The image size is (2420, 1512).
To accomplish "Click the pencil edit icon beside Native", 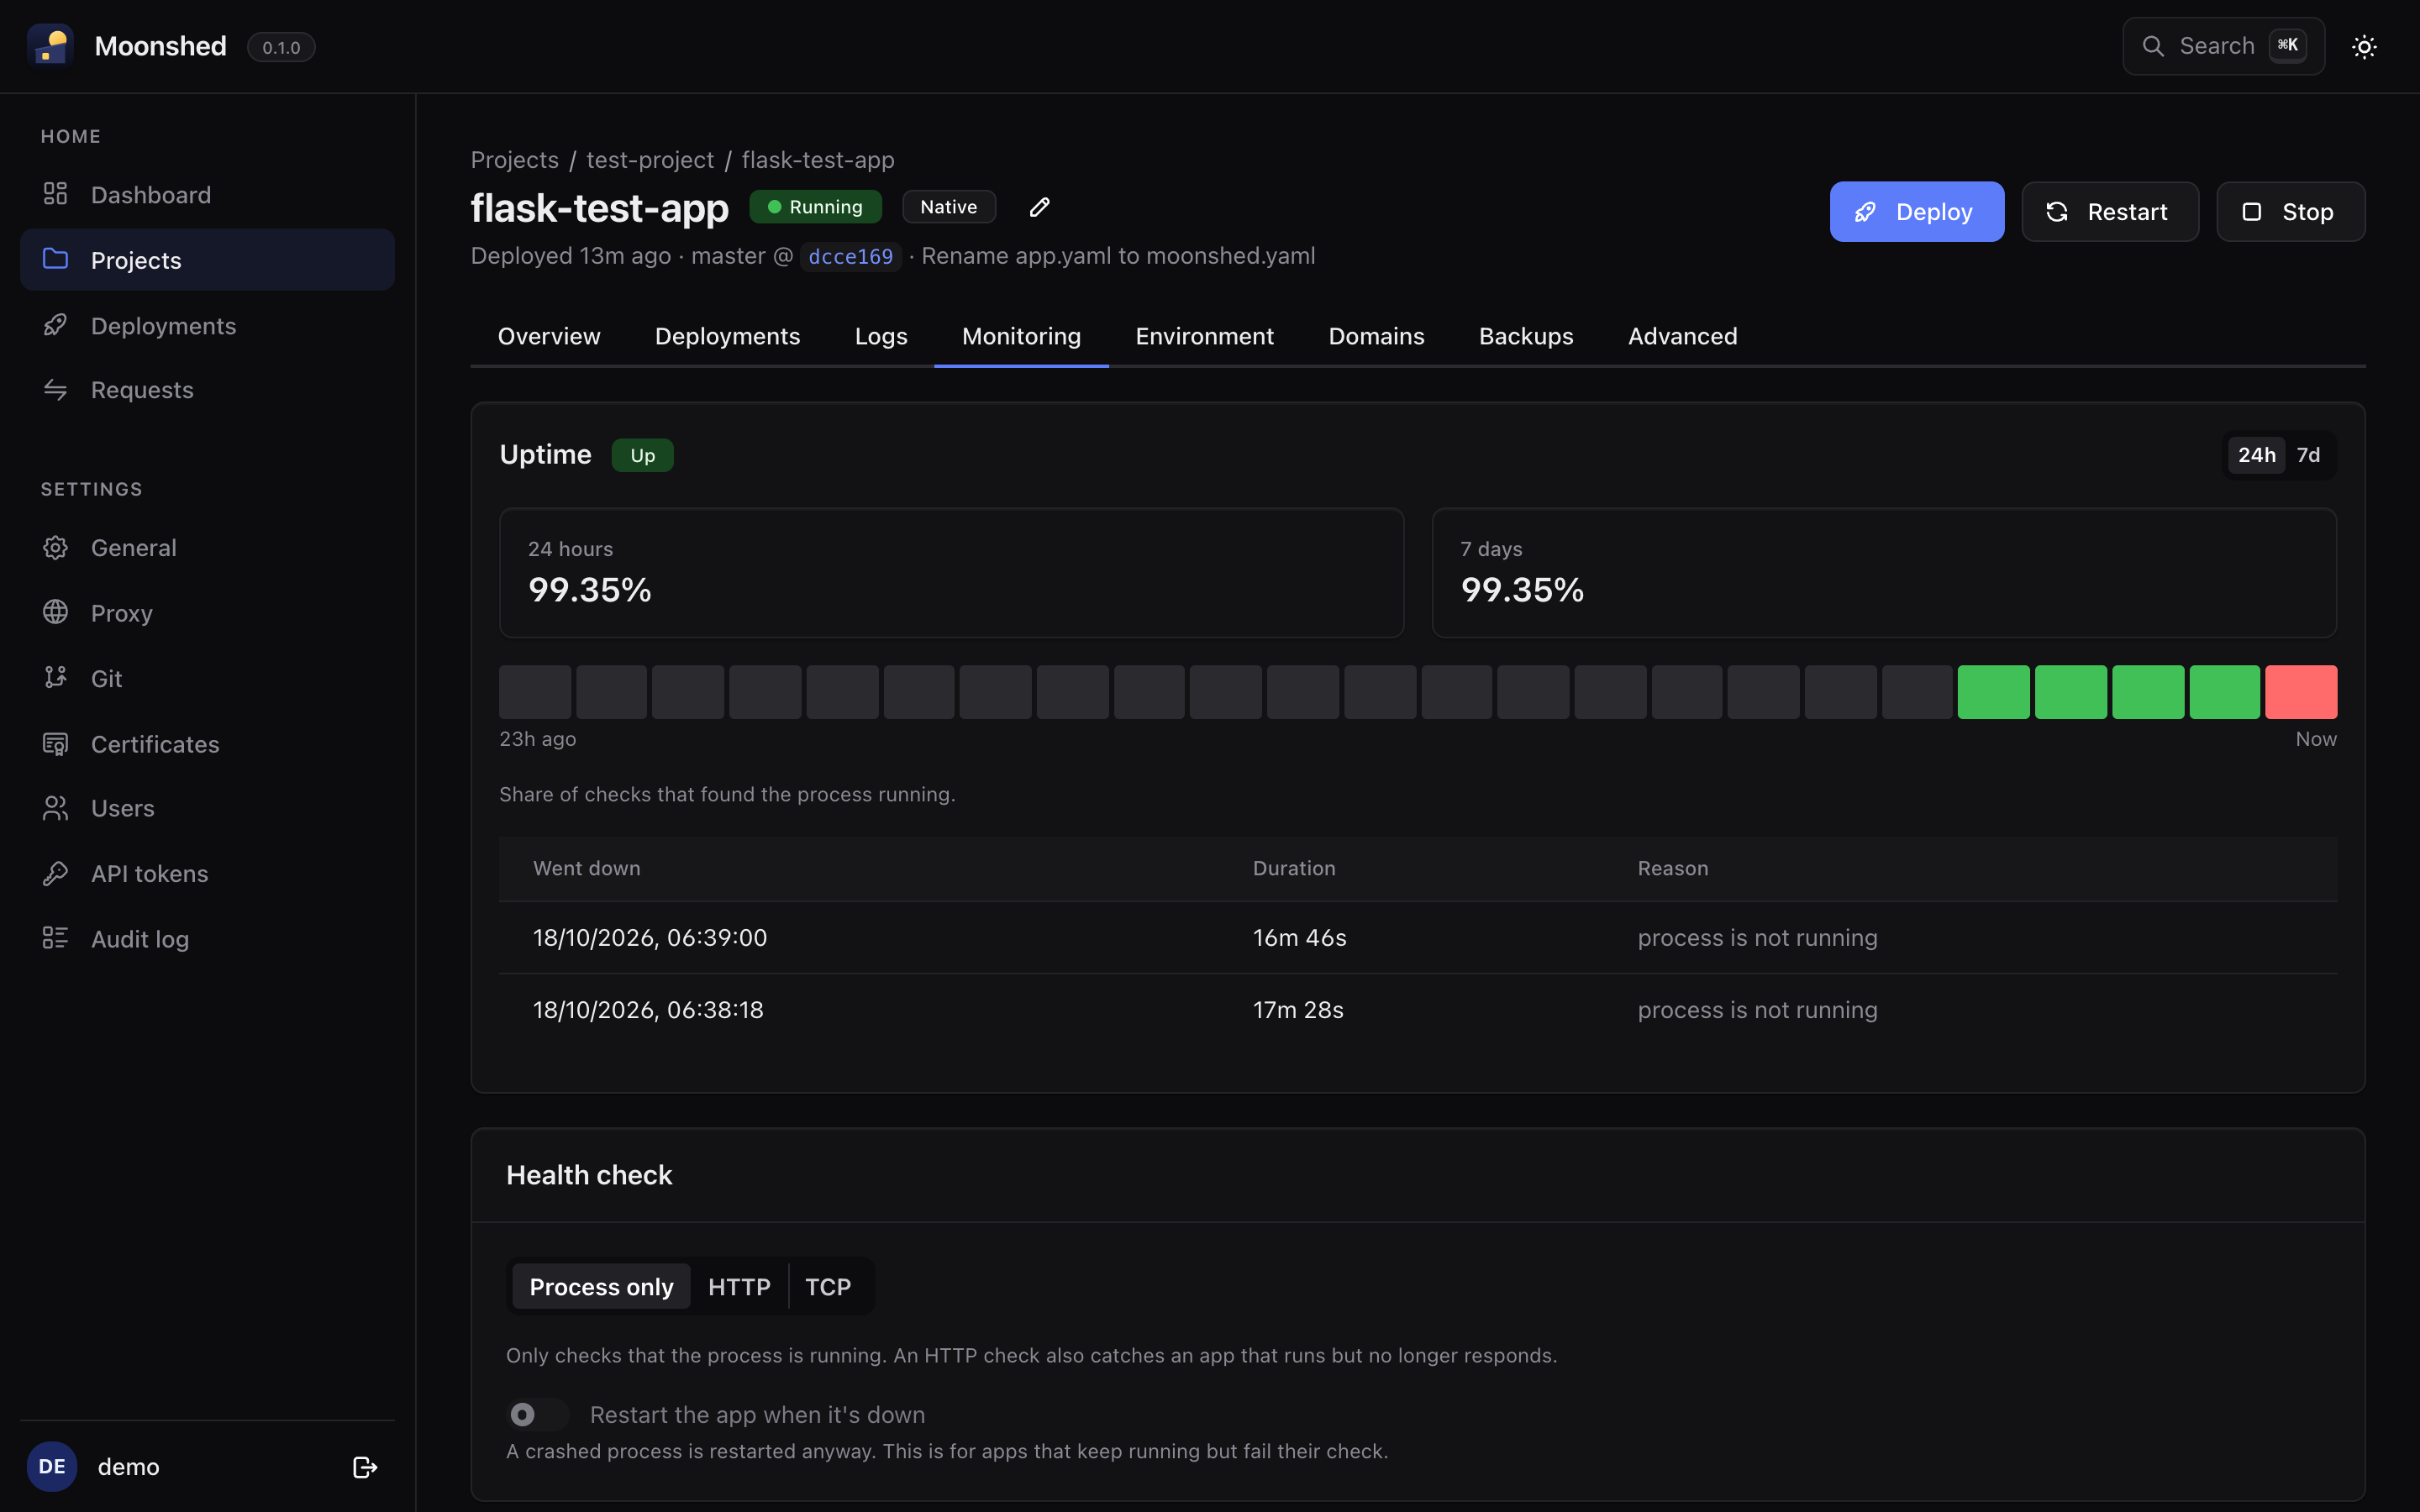I will pyautogui.click(x=1039, y=207).
